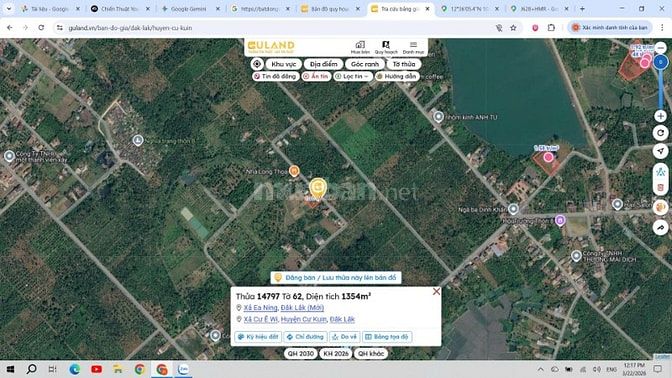Close the parcel info popup
The width and height of the screenshot is (672, 378).
(x=436, y=291)
